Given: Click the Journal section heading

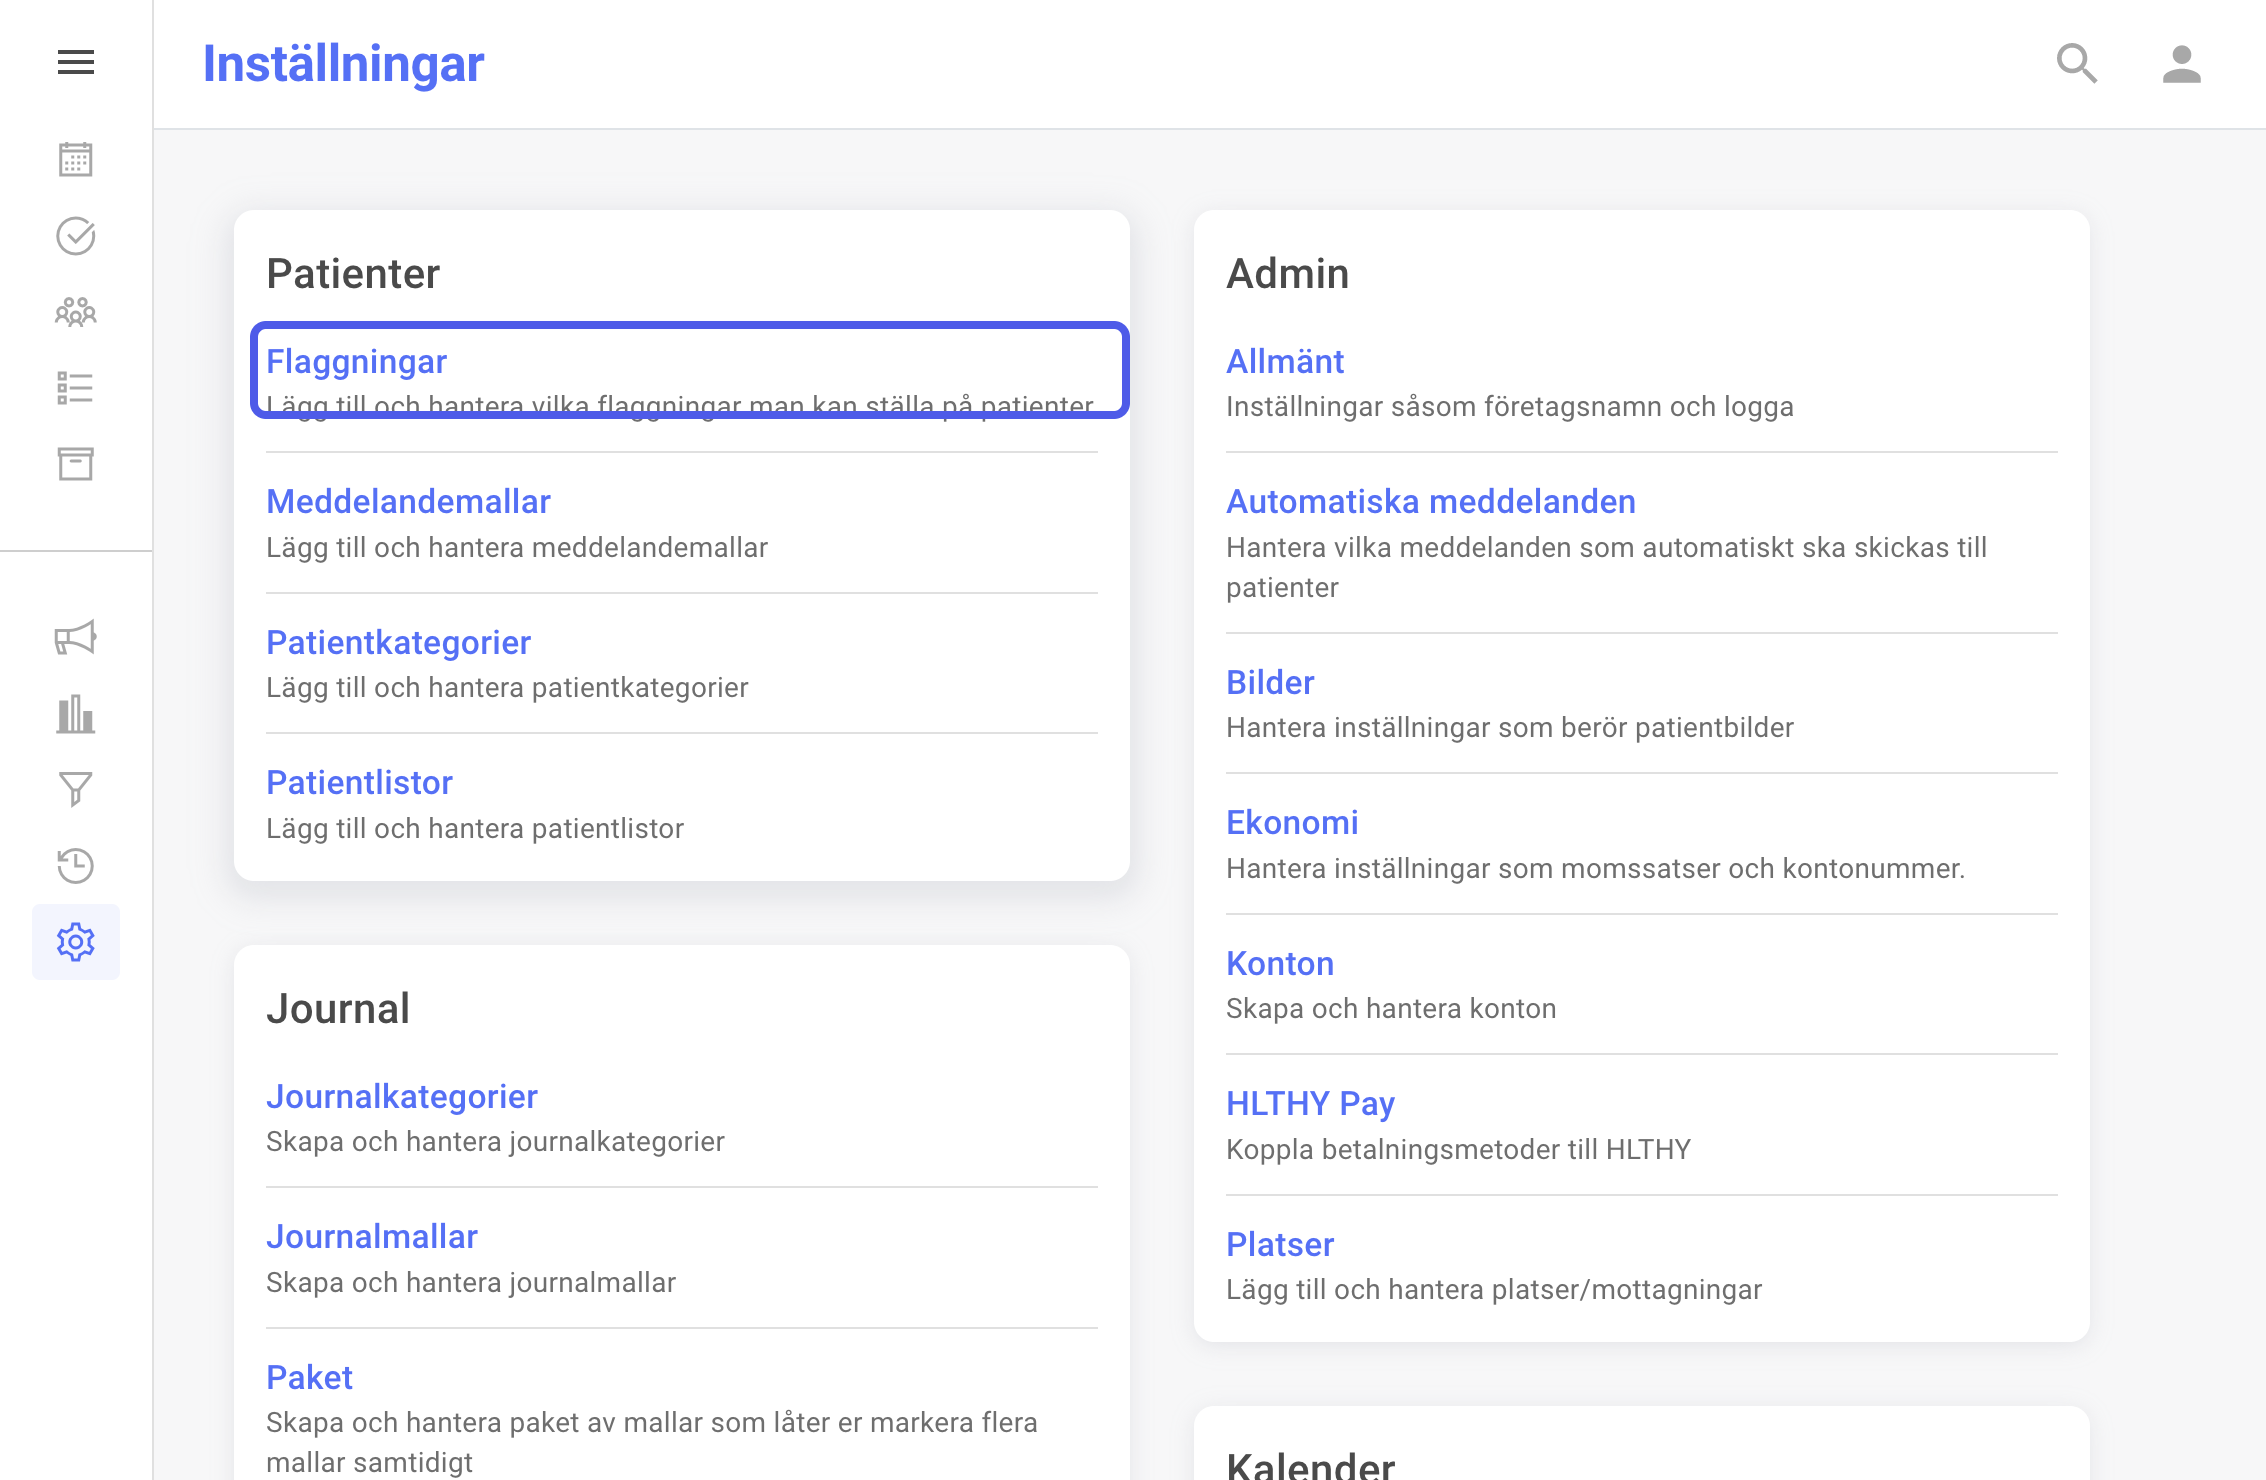Looking at the screenshot, I should tap(338, 1009).
